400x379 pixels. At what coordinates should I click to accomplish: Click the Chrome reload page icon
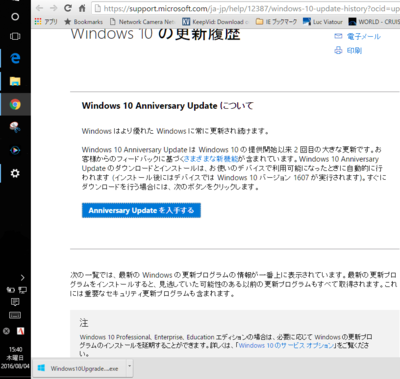(68, 8)
